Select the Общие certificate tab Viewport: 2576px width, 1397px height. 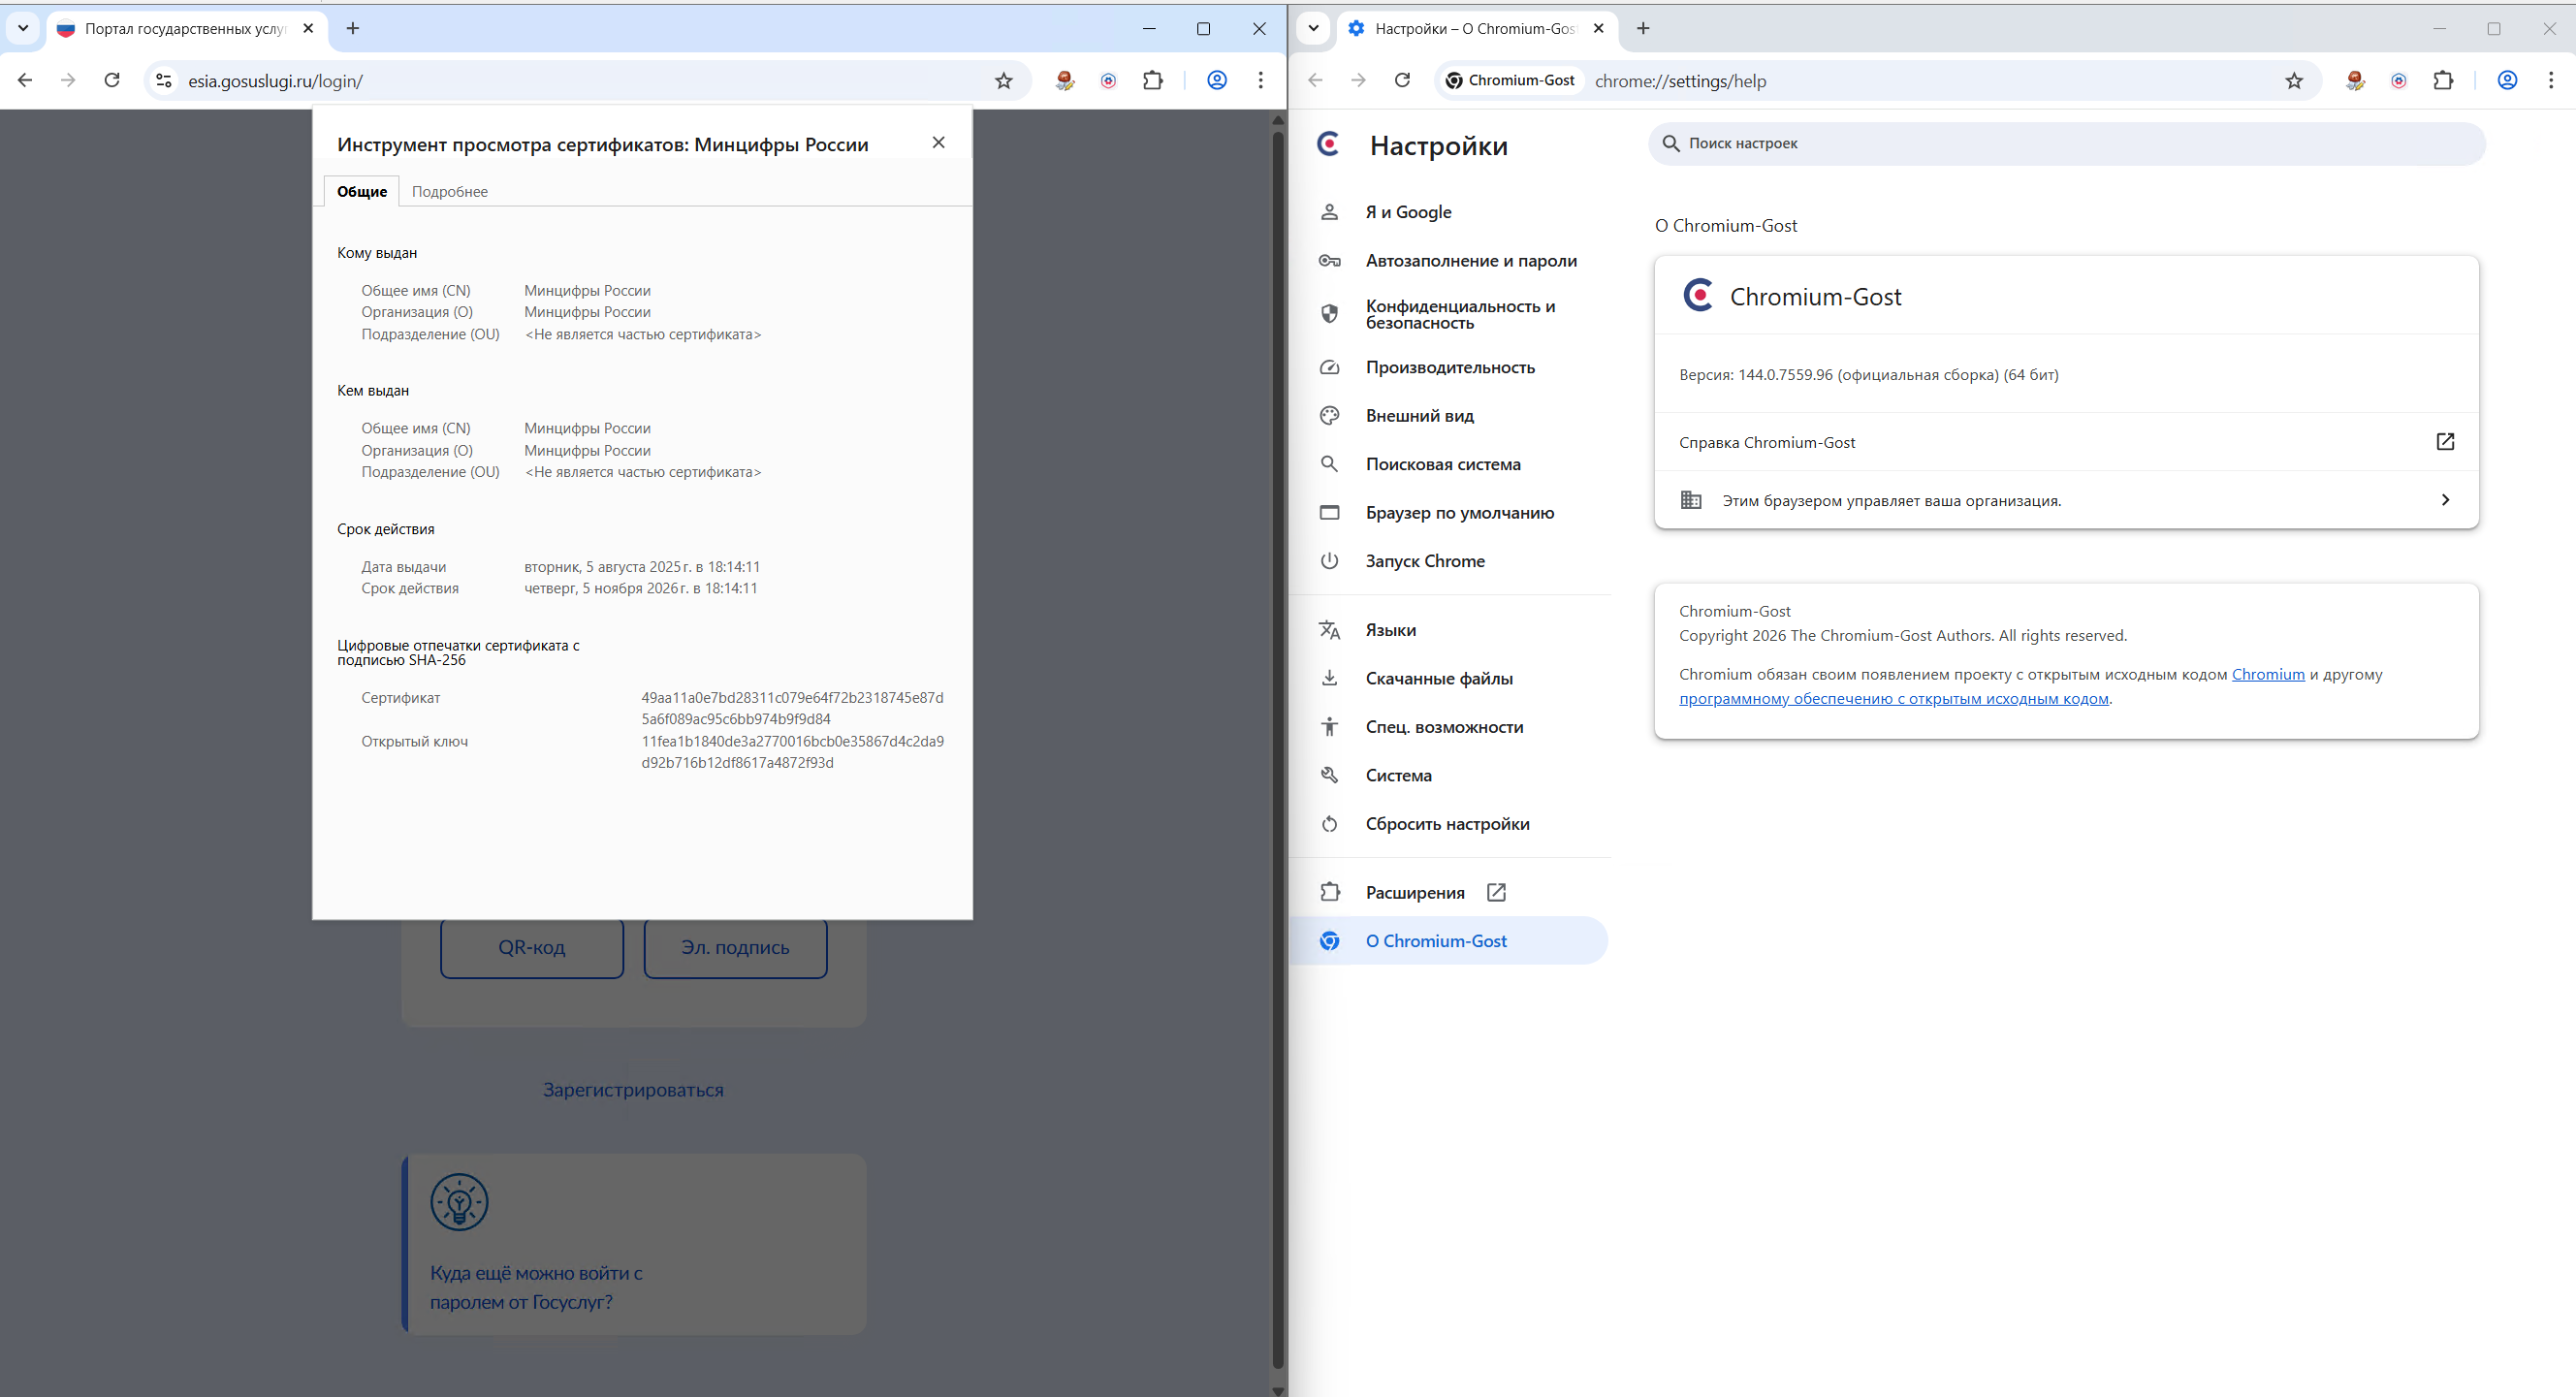361,192
